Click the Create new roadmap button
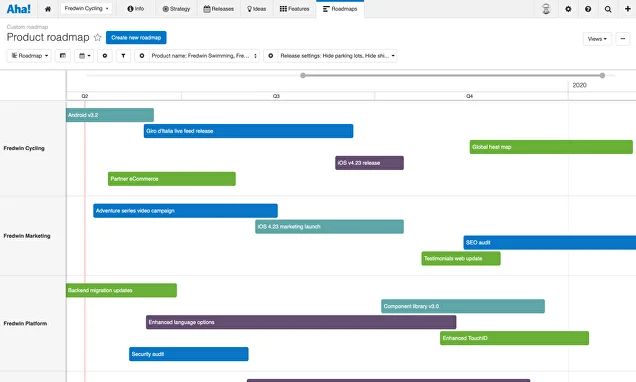636x382 pixels. click(136, 37)
